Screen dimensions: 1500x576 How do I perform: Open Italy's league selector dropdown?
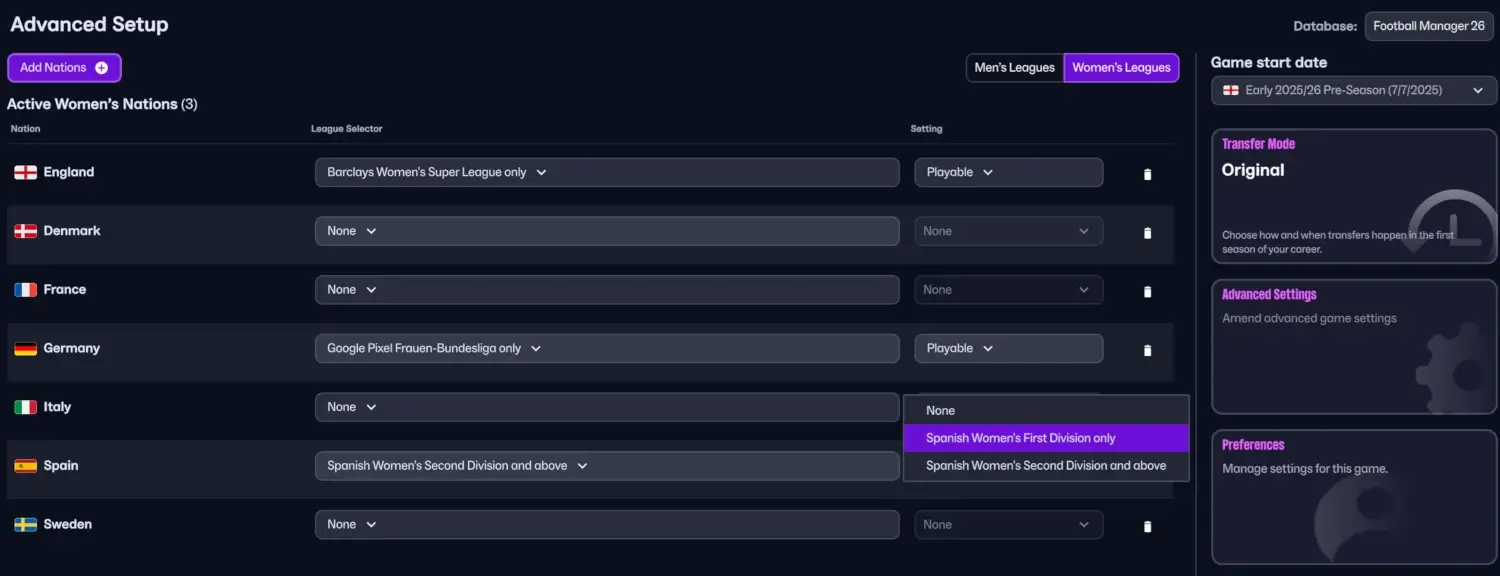[x=607, y=407]
